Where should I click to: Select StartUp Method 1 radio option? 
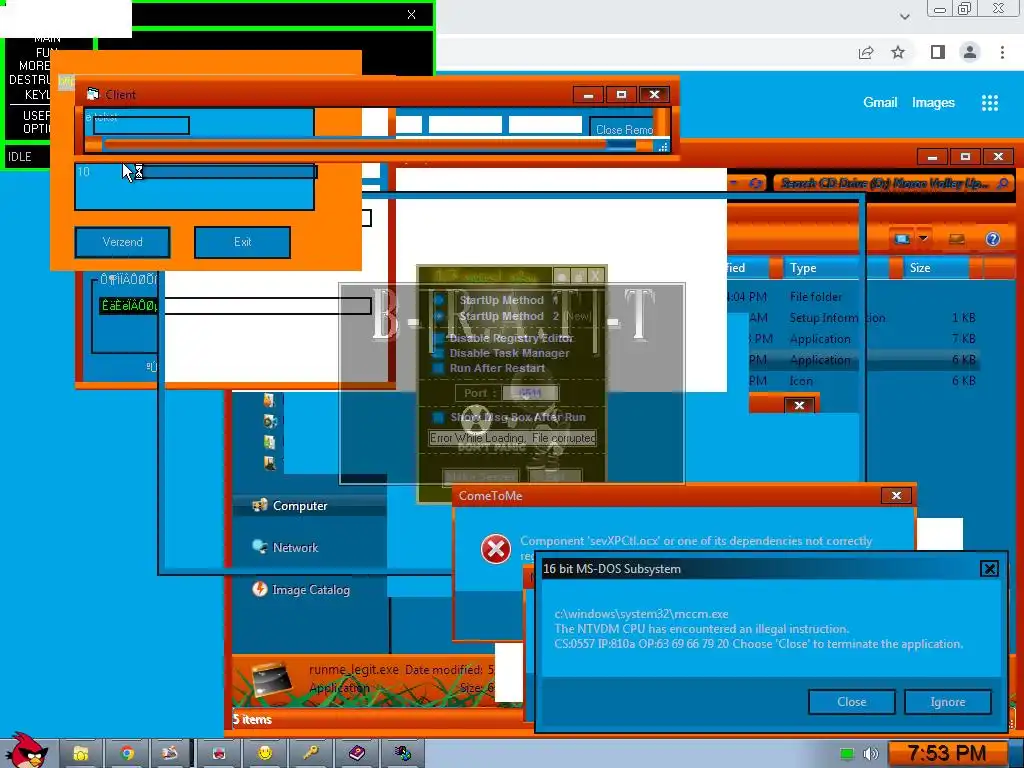(439, 300)
